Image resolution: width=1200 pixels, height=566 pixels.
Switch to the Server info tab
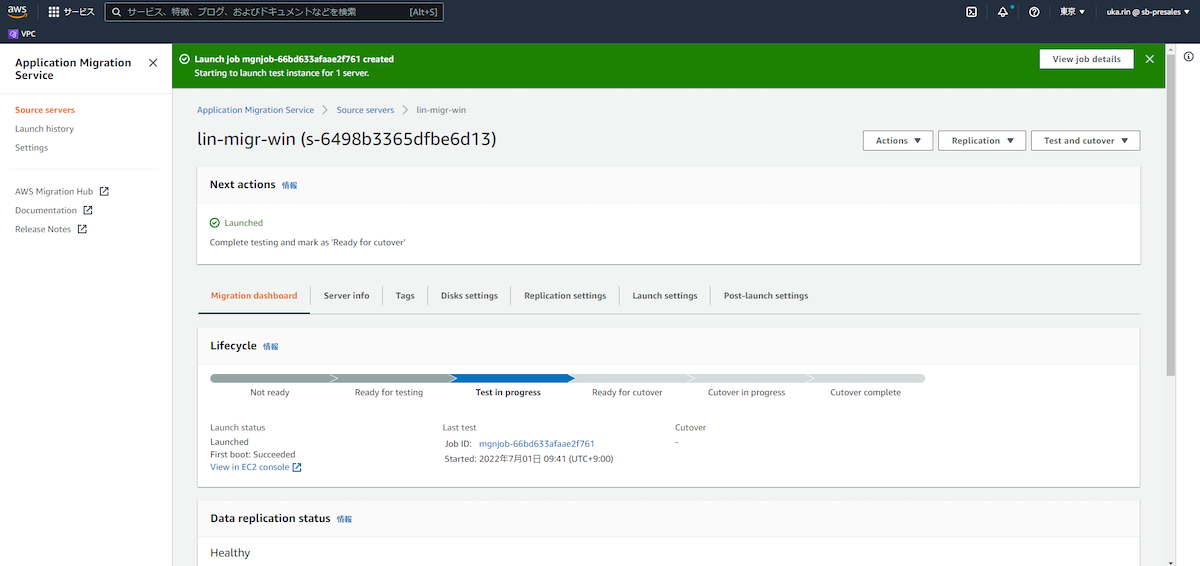[346, 296]
